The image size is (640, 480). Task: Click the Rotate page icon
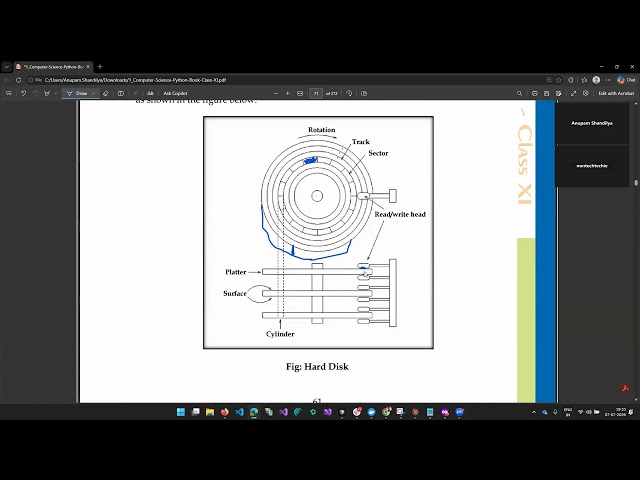tap(349, 93)
